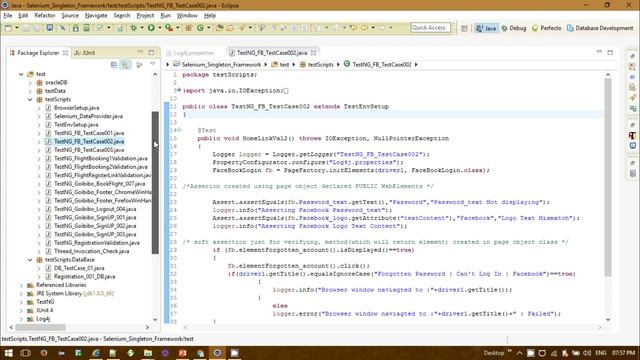Expand the testData package
640x360 pixels.
pos(30,91)
